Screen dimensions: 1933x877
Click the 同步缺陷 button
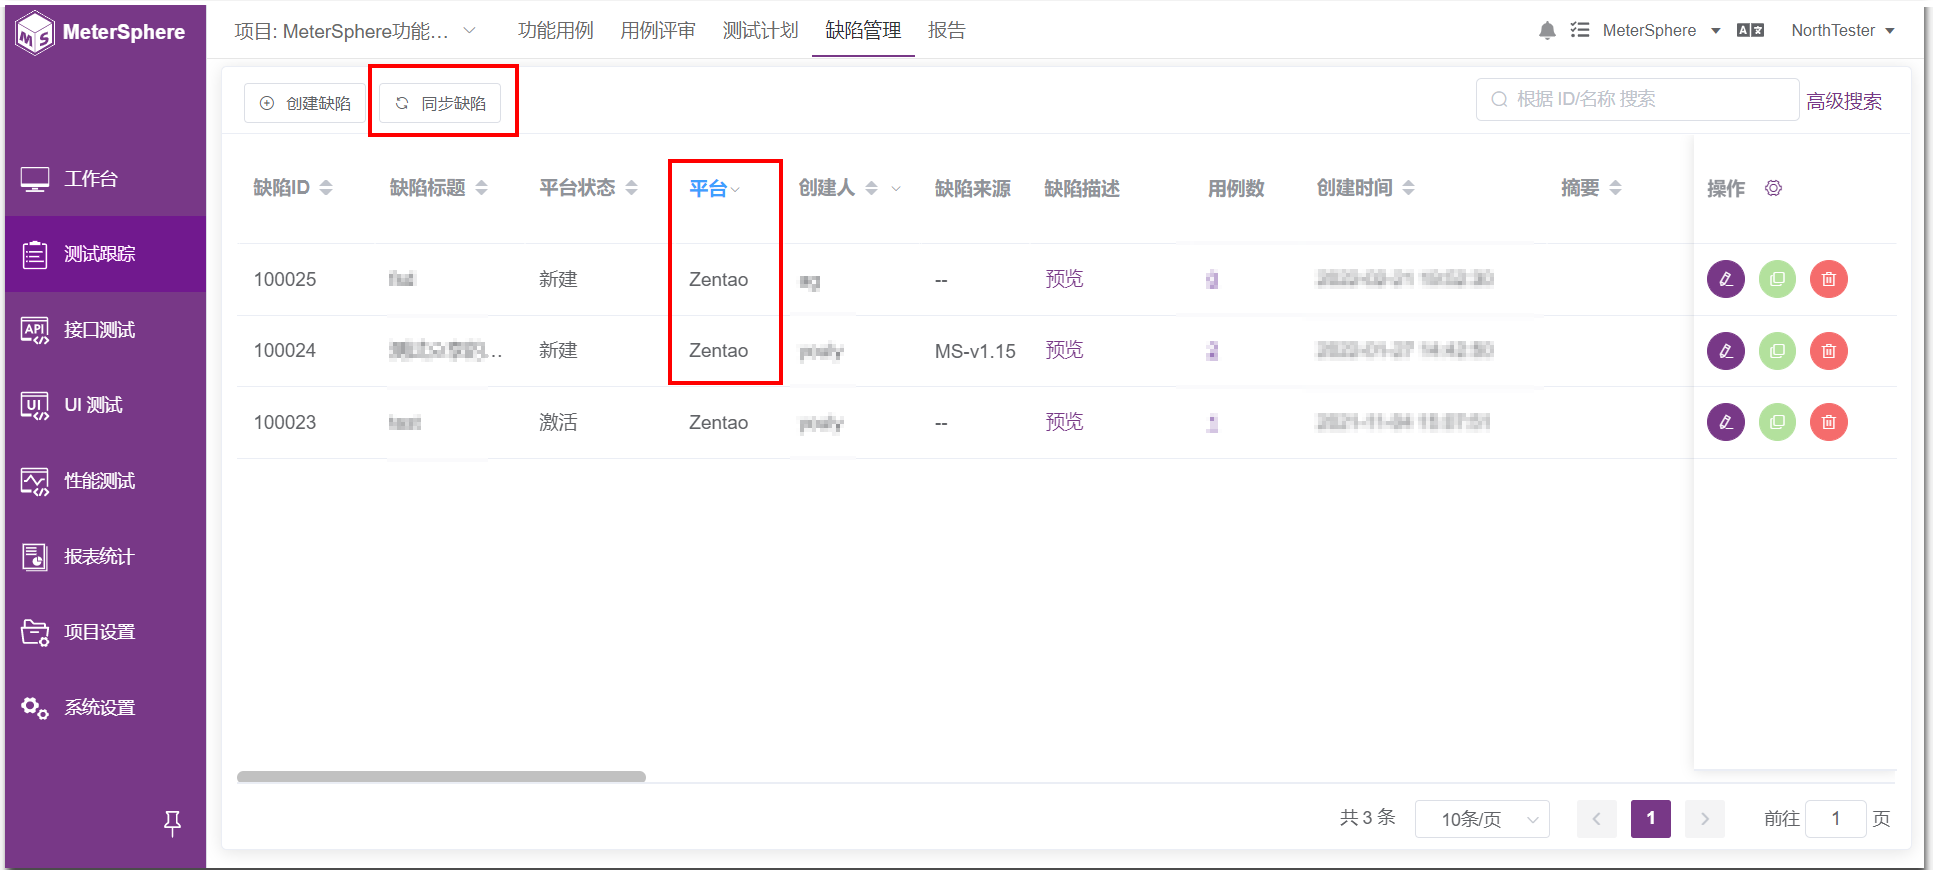[440, 103]
